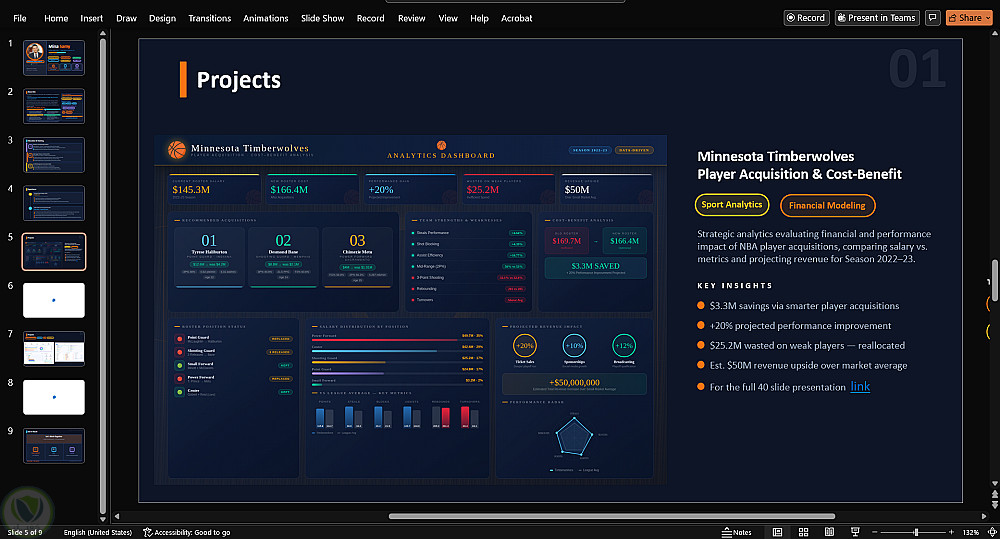This screenshot has width=1000, height=539.
Task: Click the zoom out minus button
Action: click(x=875, y=532)
